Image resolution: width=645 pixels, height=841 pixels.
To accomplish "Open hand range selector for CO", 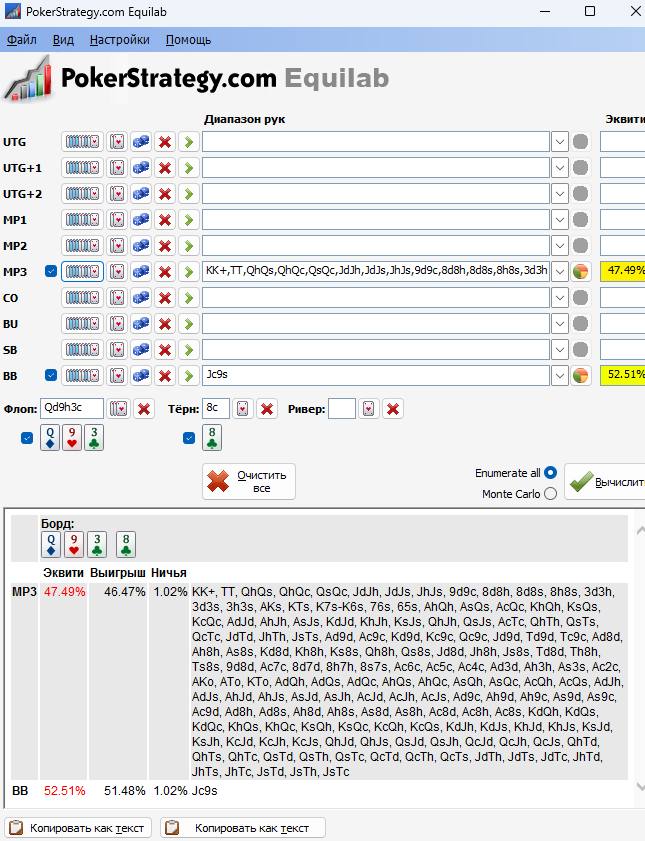I will 82,298.
